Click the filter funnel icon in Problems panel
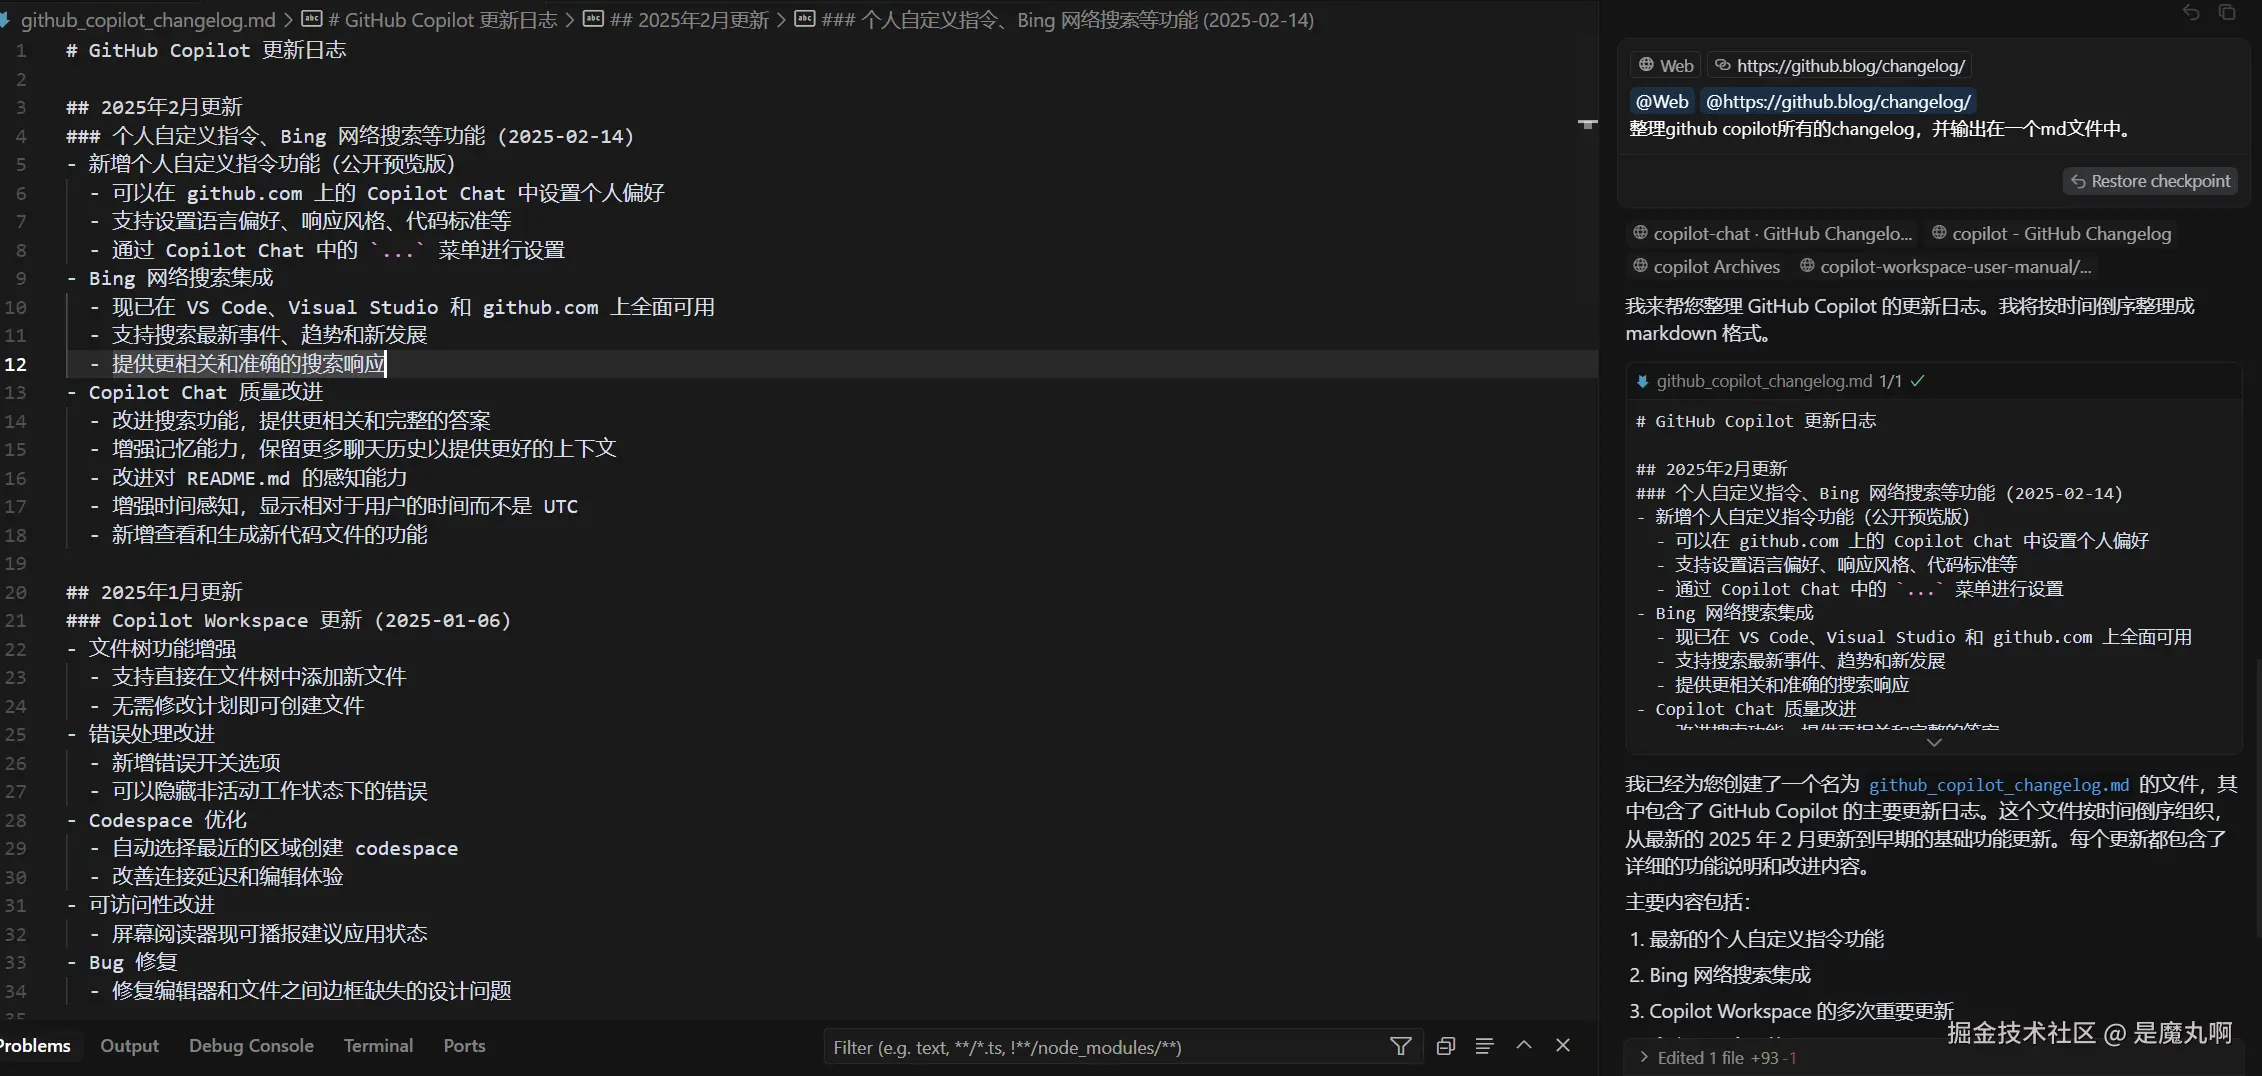Screen dimensions: 2262x1076 (x=1400, y=1046)
